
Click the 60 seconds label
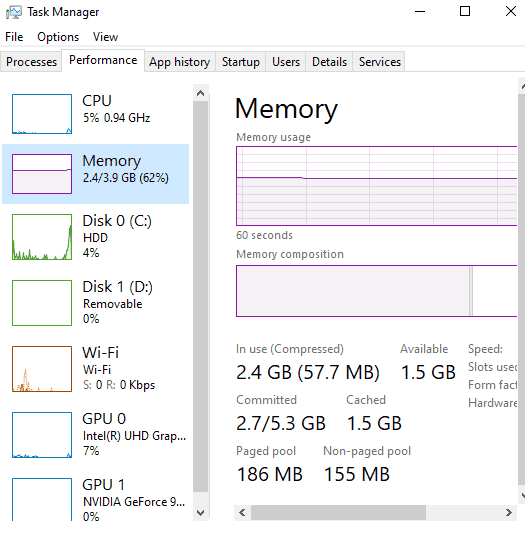264,235
